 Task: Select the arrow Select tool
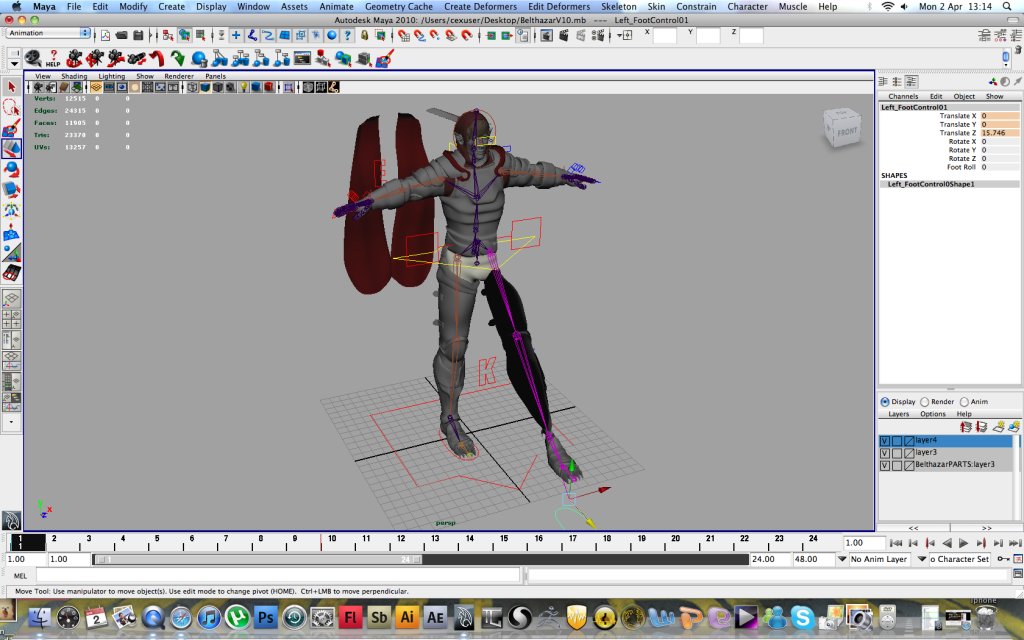tap(11, 87)
